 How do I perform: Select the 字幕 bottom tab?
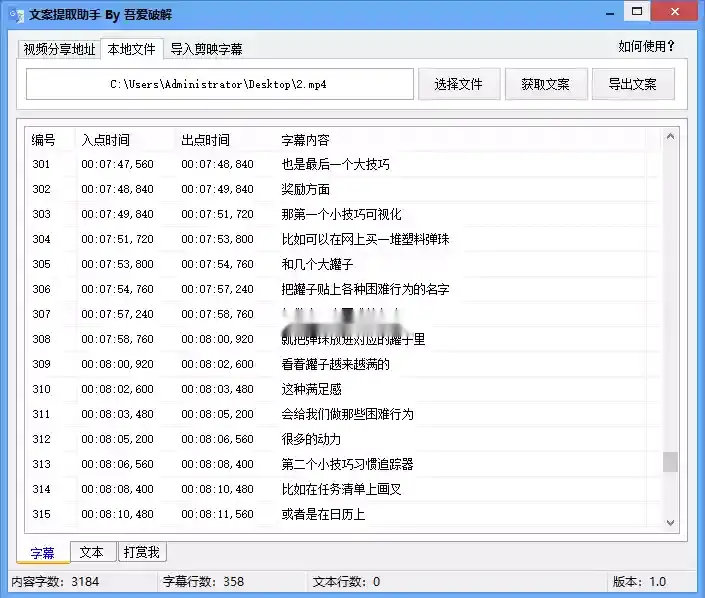[43, 552]
